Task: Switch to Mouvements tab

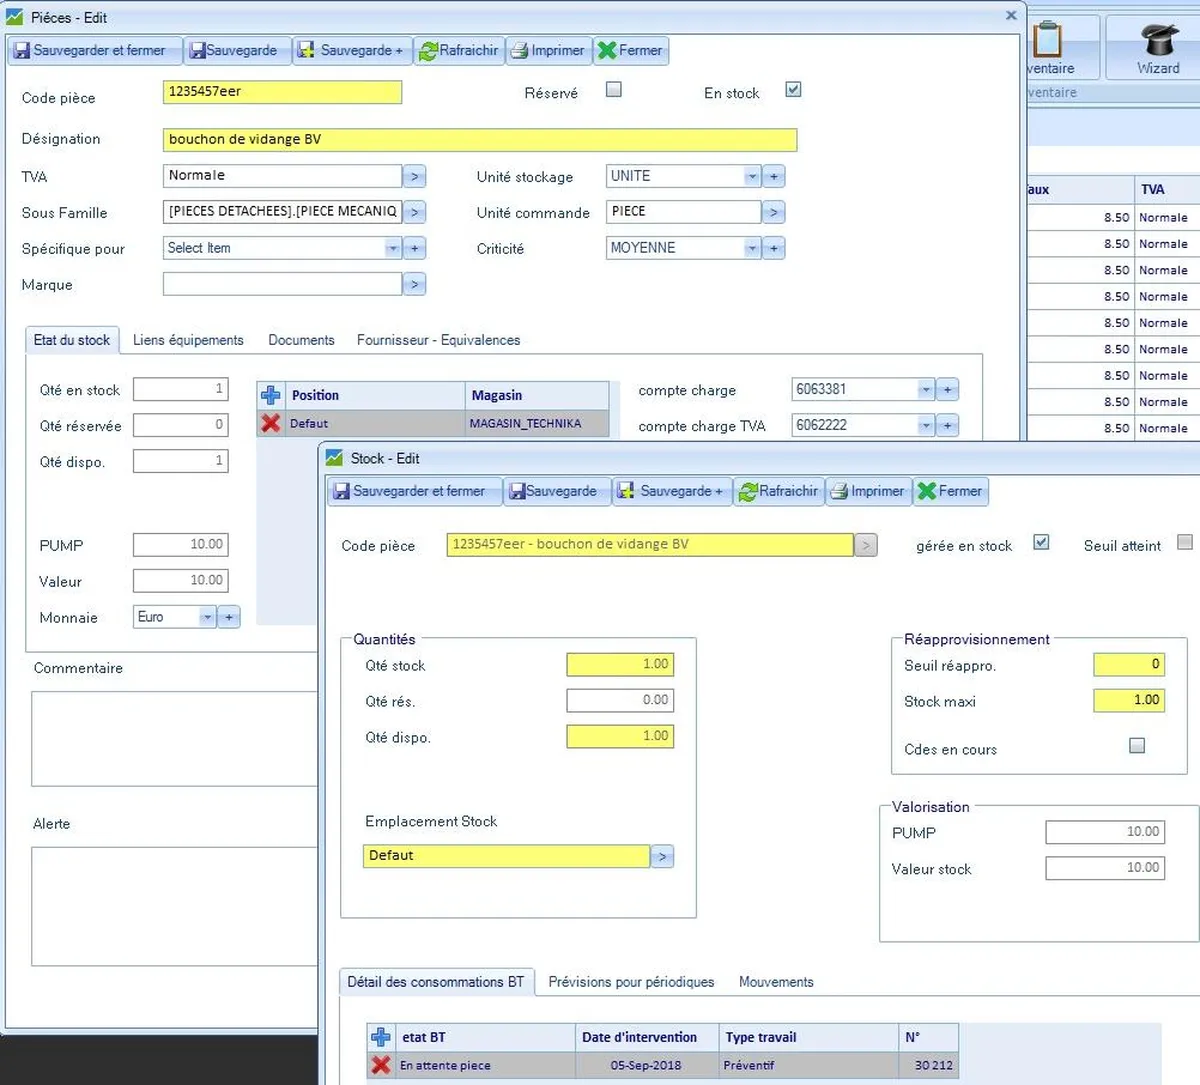Action: [776, 982]
